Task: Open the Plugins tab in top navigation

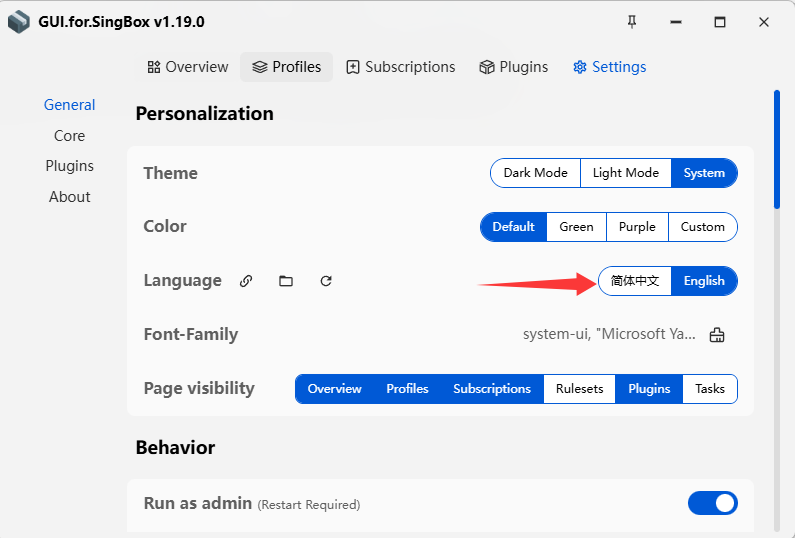Action: [x=513, y=67]
